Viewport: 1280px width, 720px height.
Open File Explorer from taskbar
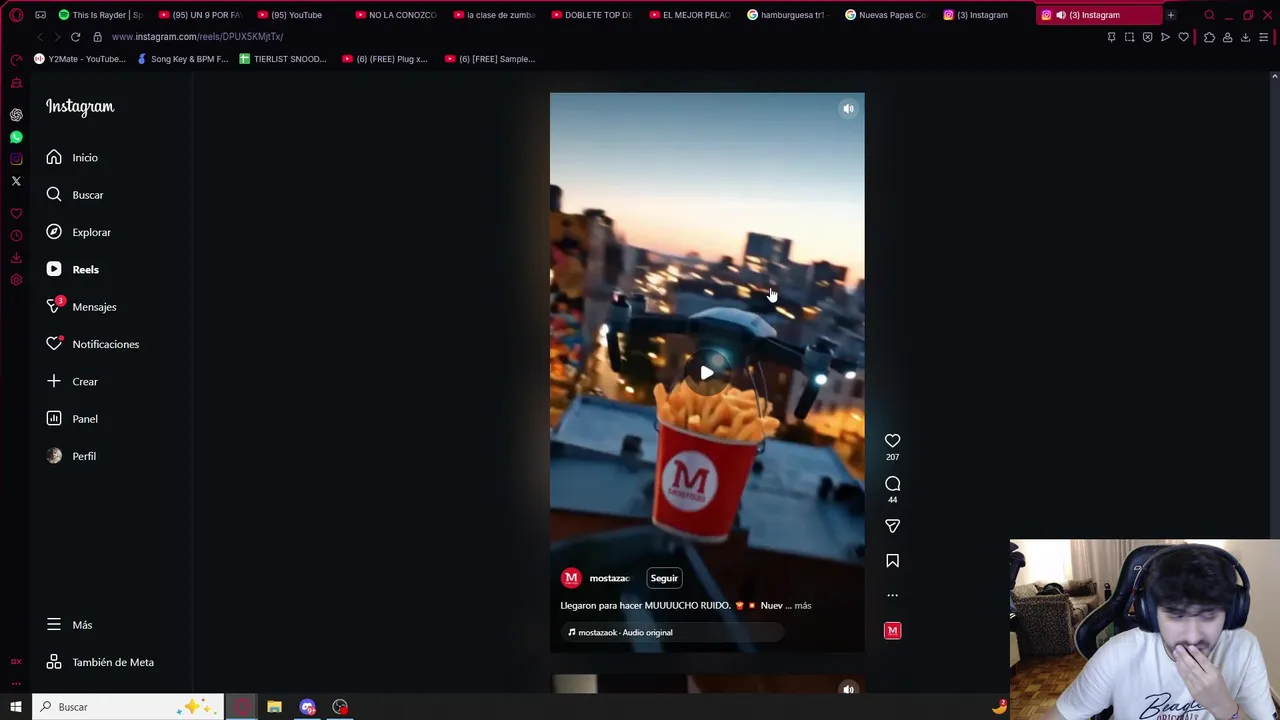(274, 707)
